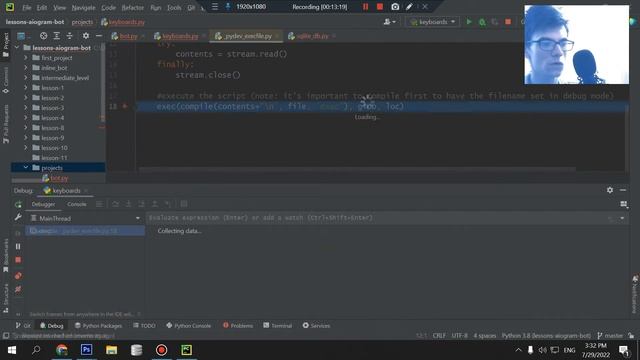Click Expand All in Project toolbar
Viewport: 640px width, 360px height.
[x=57, y=36]
